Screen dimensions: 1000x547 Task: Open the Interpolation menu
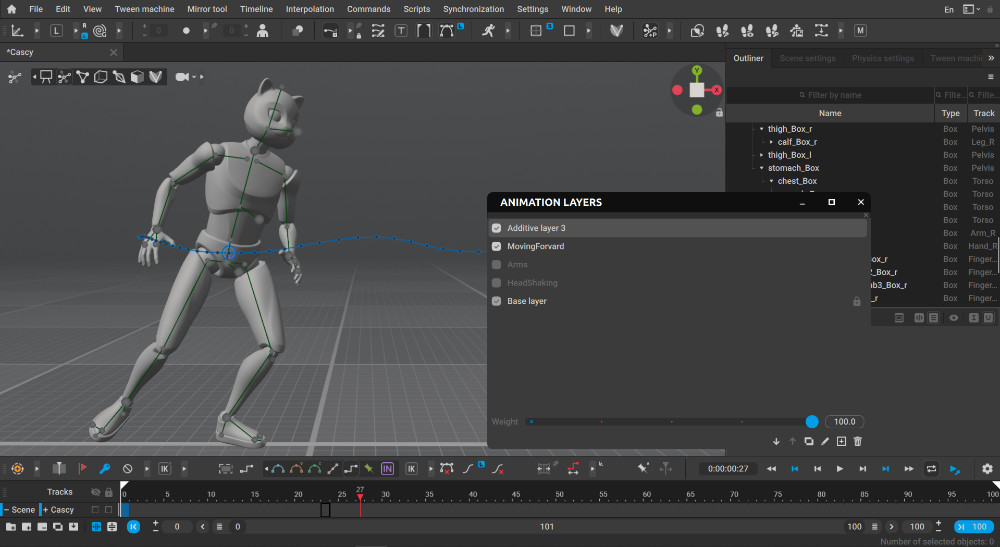pos(309,9)
